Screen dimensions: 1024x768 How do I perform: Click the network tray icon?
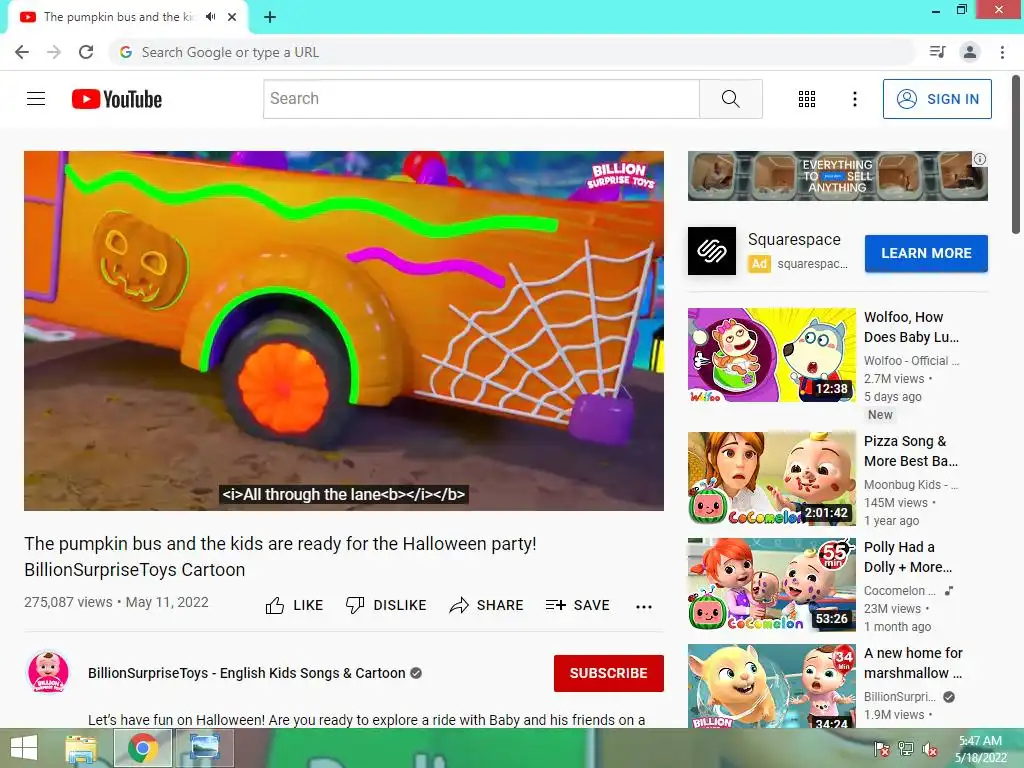tap(906, 749)
